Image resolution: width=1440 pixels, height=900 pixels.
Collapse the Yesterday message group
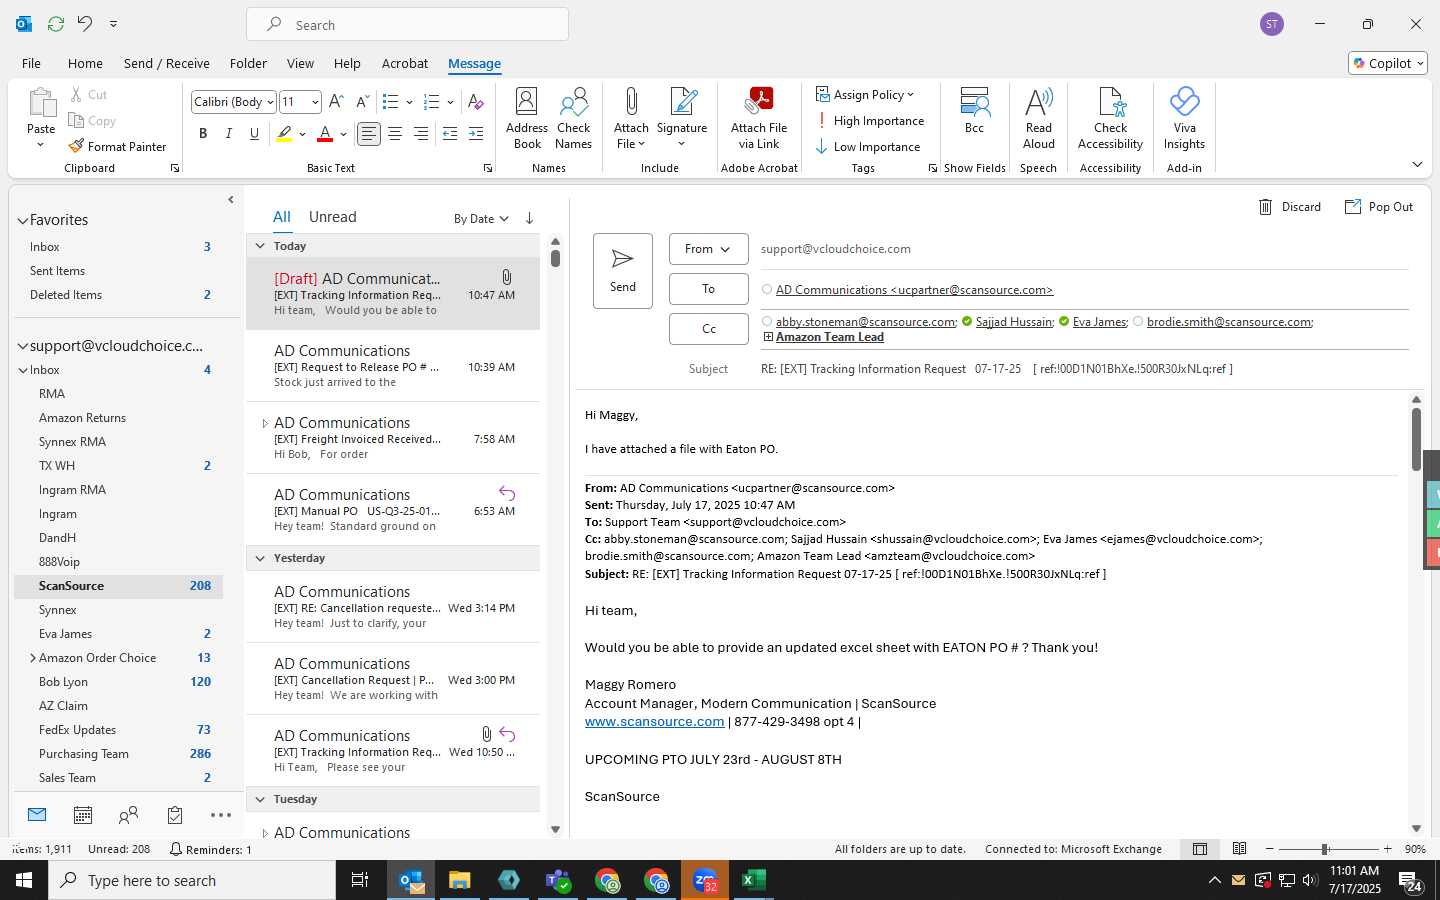pos(260,558)
